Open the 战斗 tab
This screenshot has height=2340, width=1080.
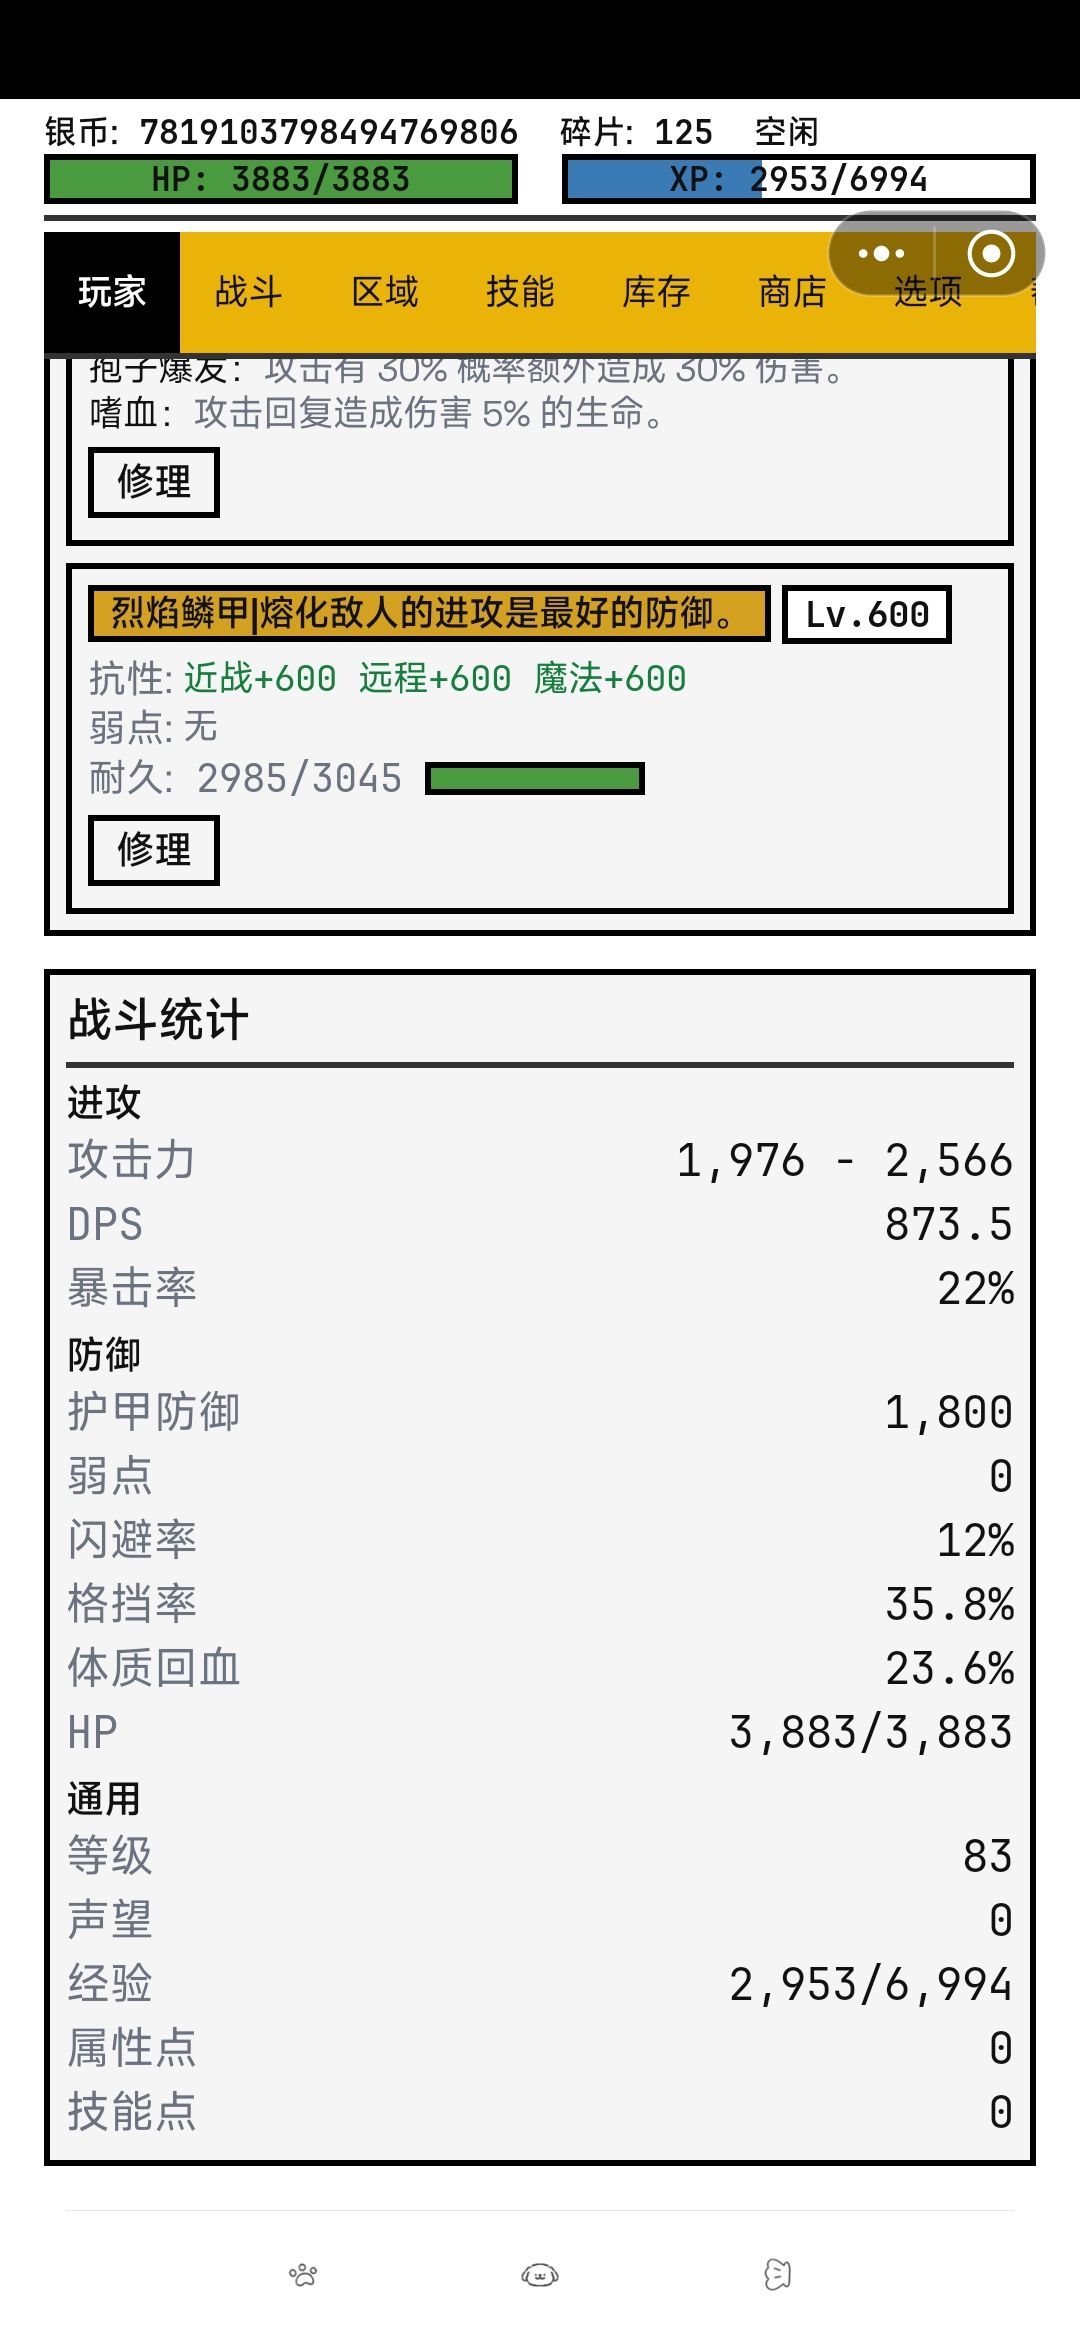point(248,292)
